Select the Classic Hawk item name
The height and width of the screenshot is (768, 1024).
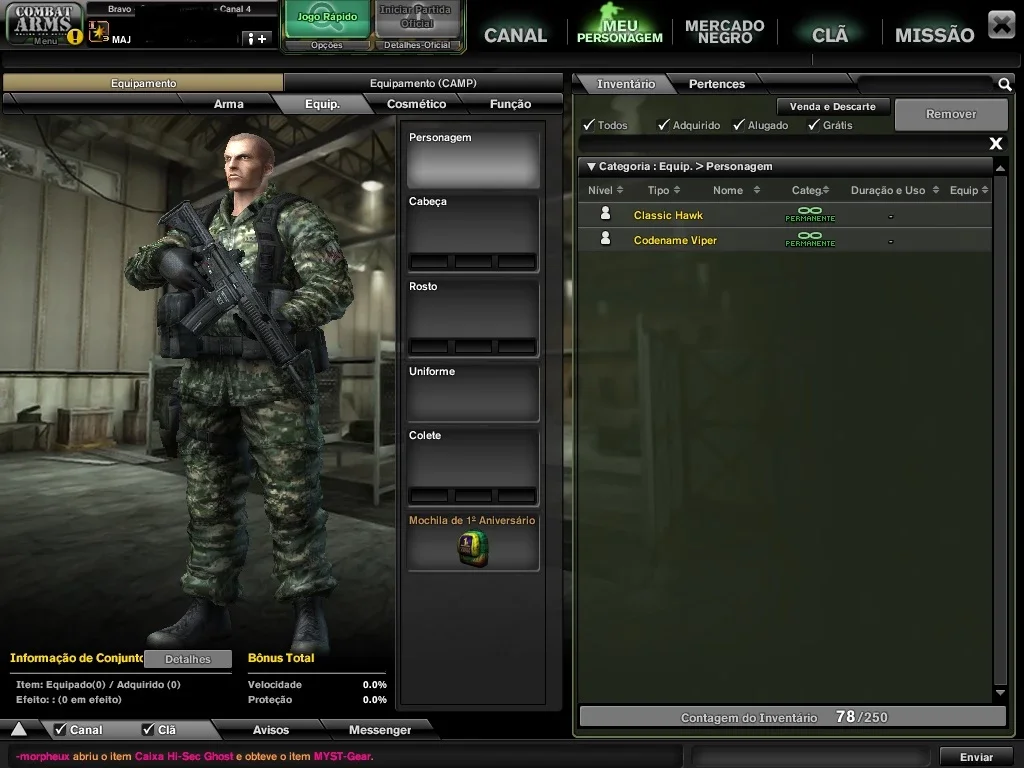(x=668, y=215)
